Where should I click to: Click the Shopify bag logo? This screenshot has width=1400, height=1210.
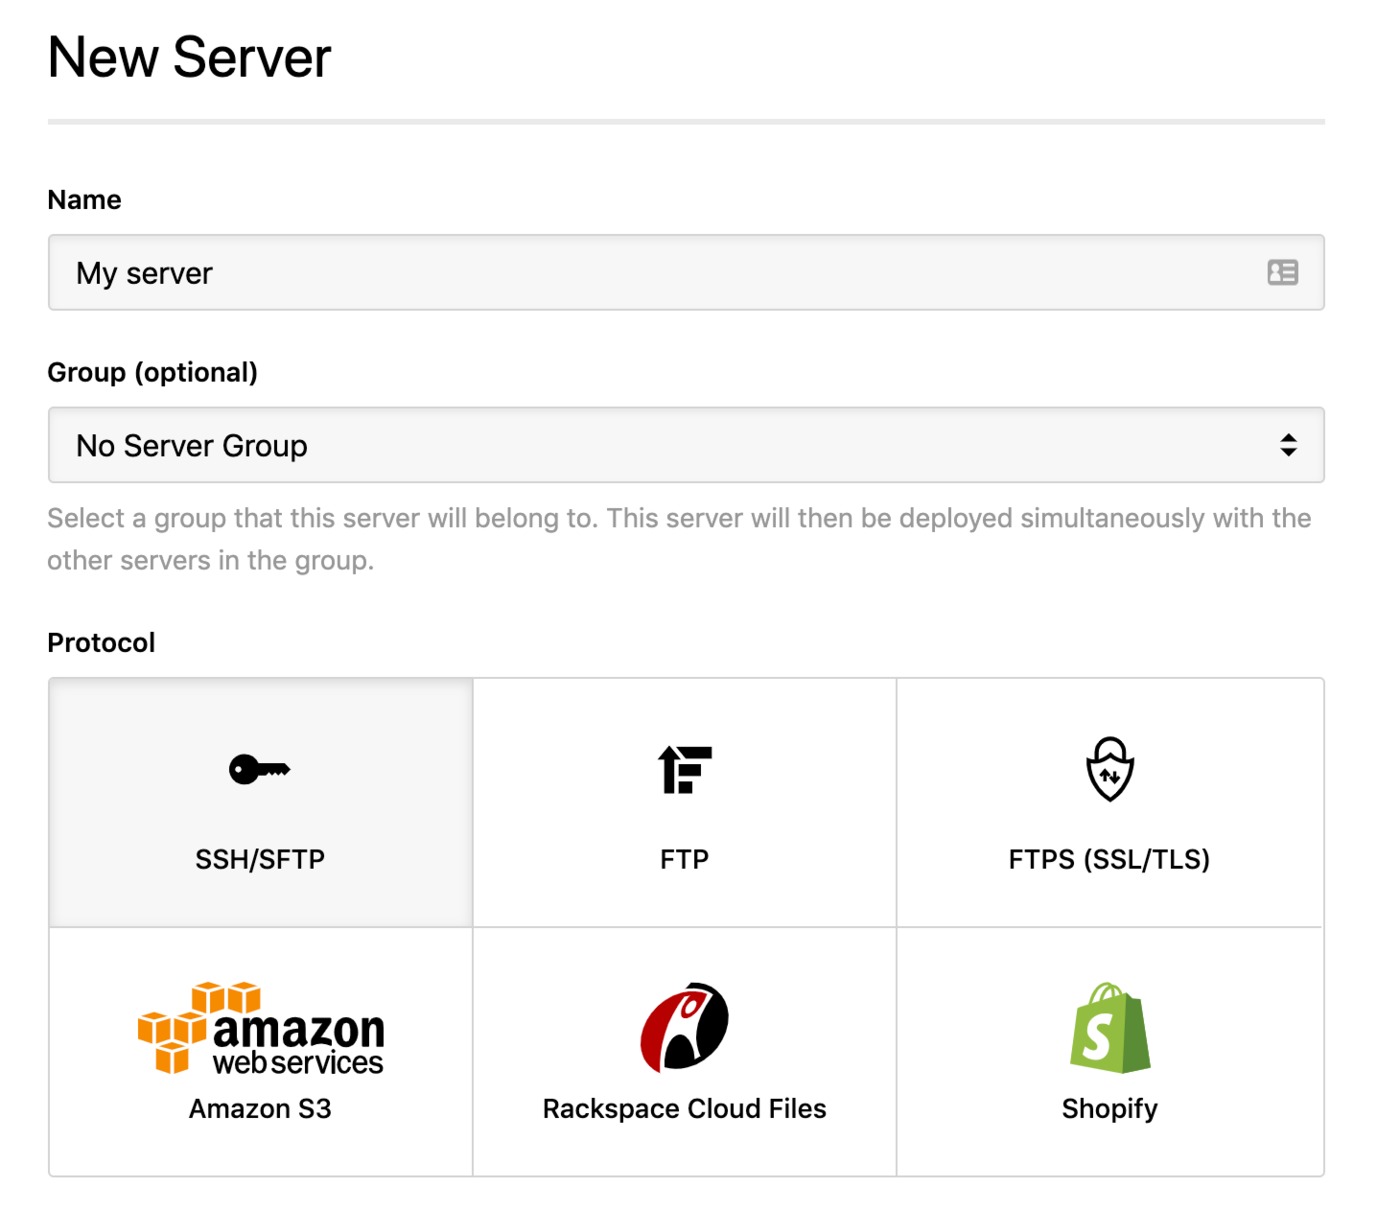click(x=1110, y=1027)
